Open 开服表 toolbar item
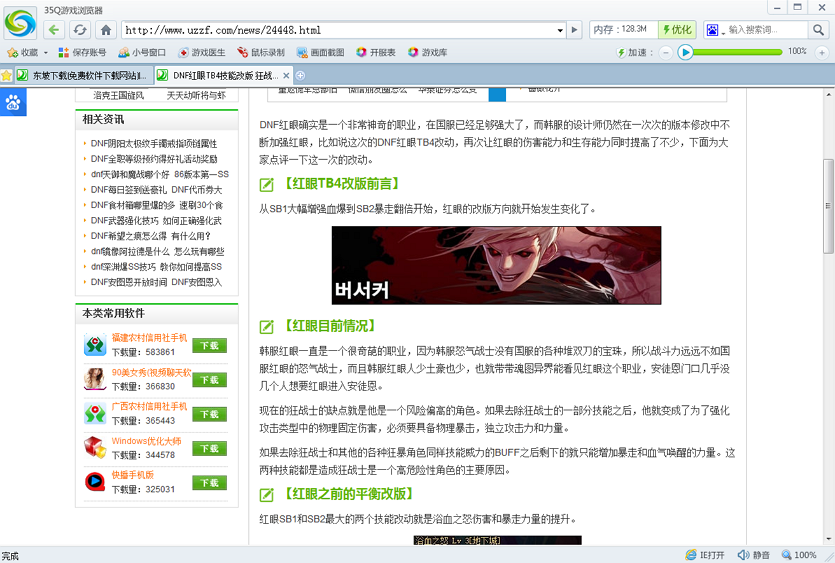Screen dimensions: 835x563 pos(376,52)
